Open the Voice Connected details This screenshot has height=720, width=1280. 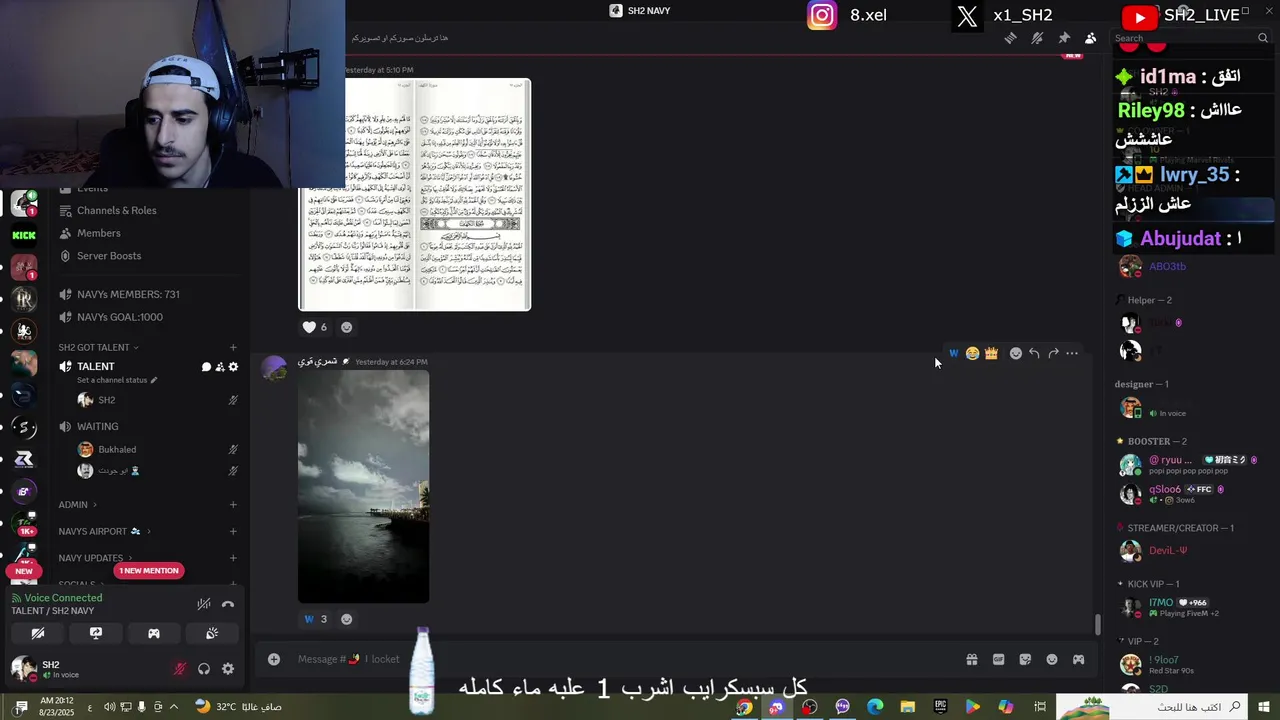coord(63,598)
